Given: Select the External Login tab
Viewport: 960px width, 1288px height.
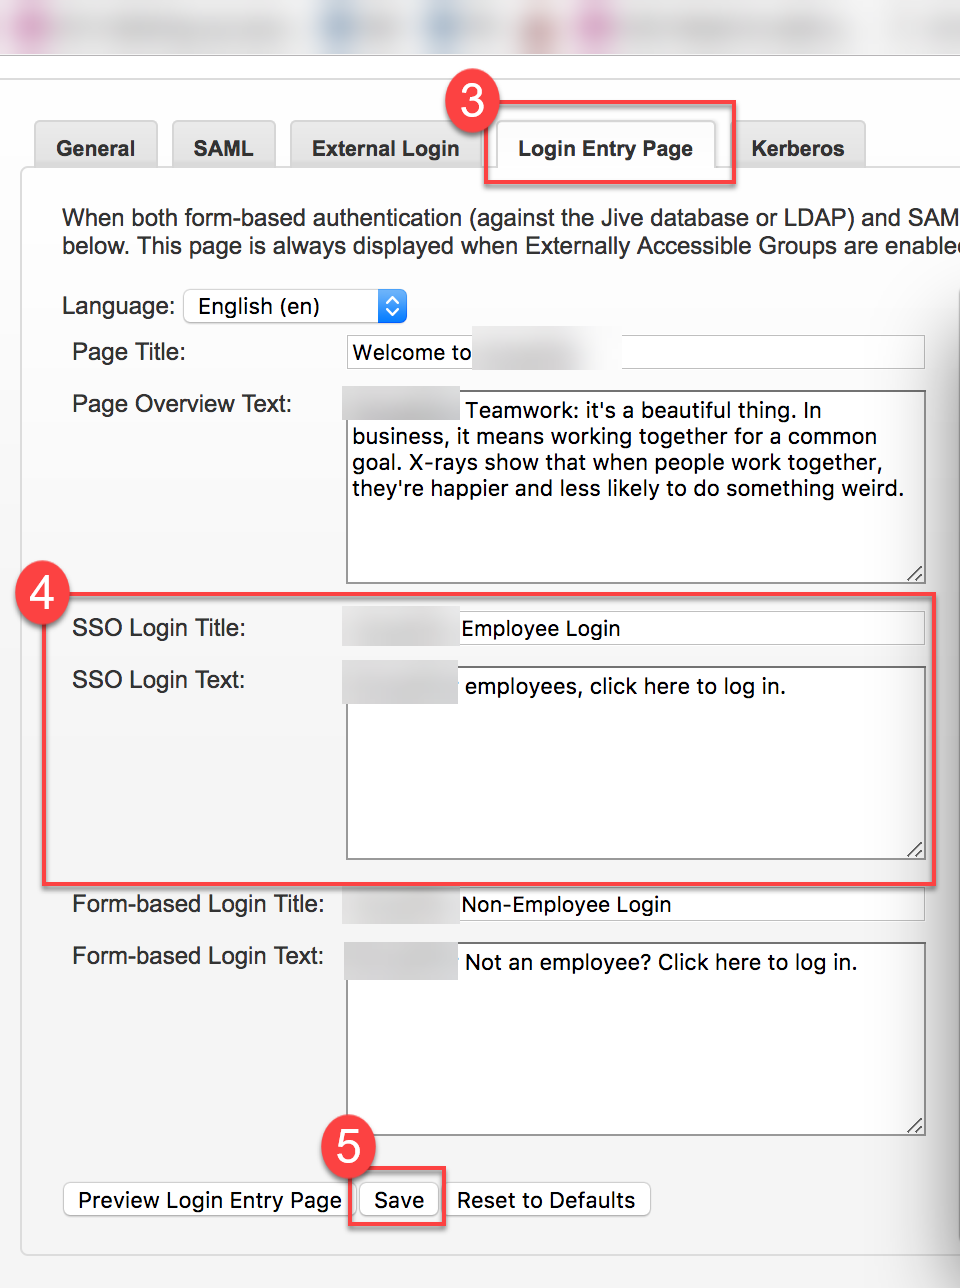Looking at the screenshot, I should coord(385,146).
